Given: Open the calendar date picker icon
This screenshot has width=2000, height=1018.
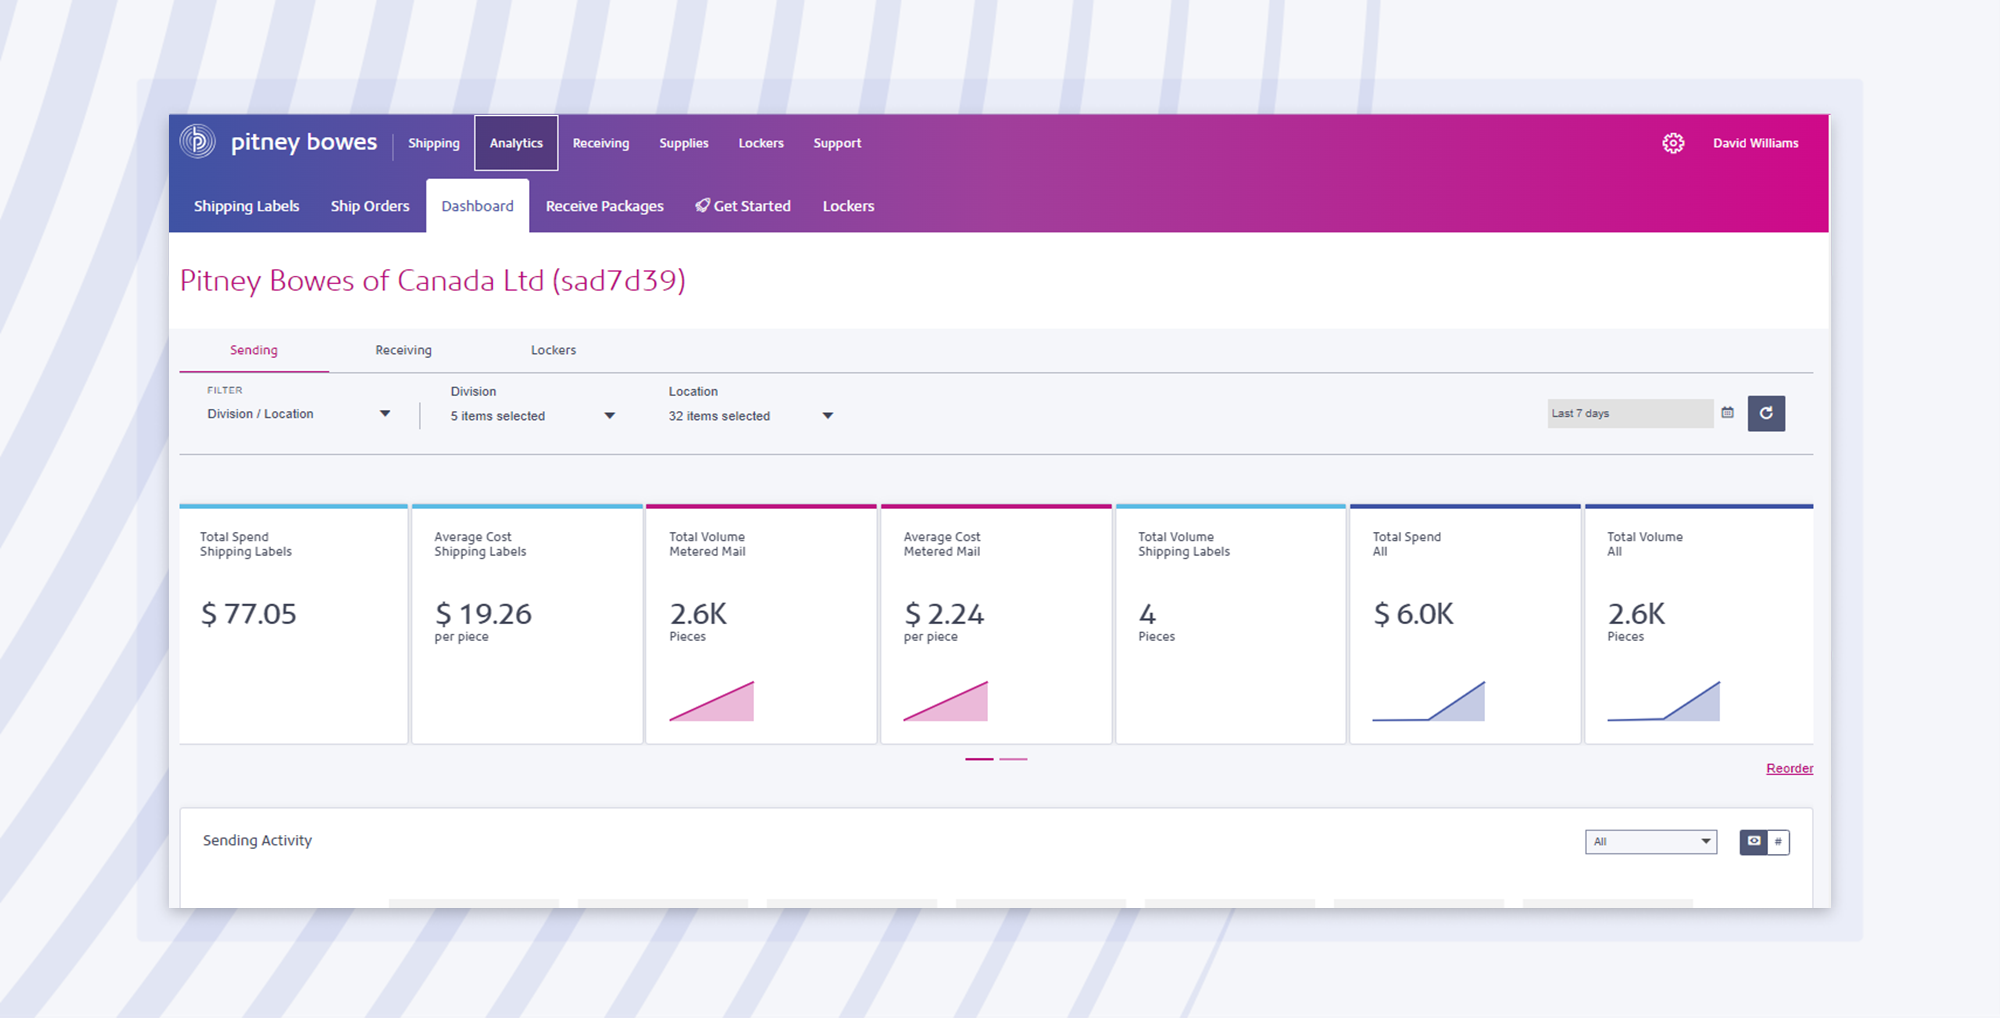Looking at the screenshot, I should [x=1727, y=413].
